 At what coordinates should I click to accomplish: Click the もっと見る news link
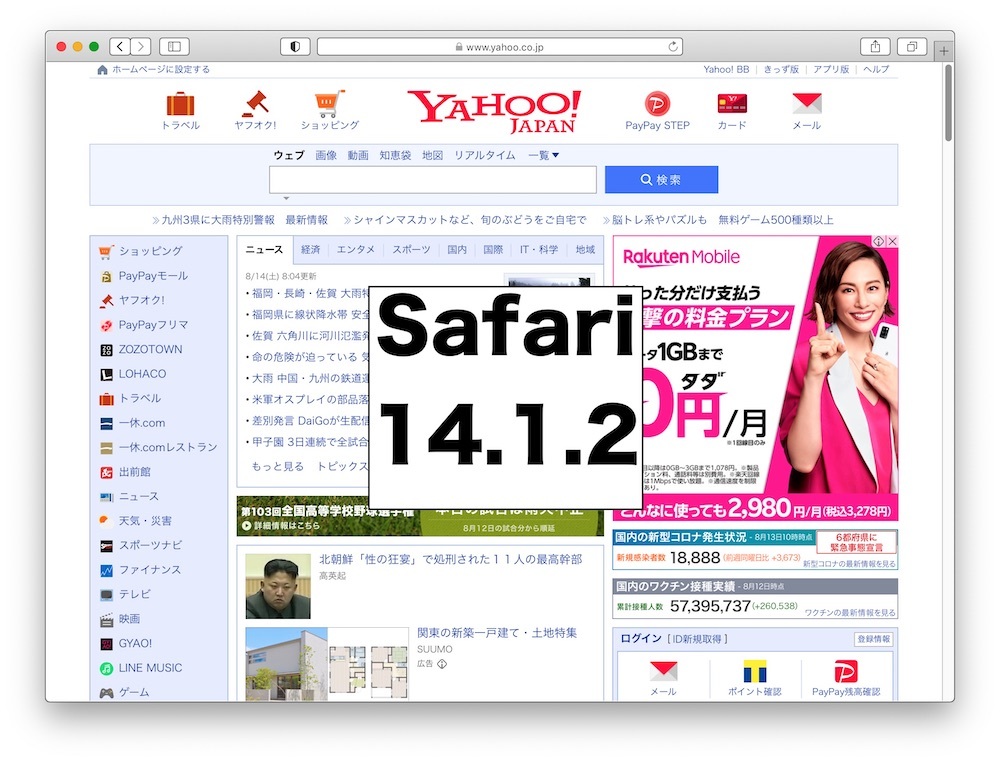[277, 466]
